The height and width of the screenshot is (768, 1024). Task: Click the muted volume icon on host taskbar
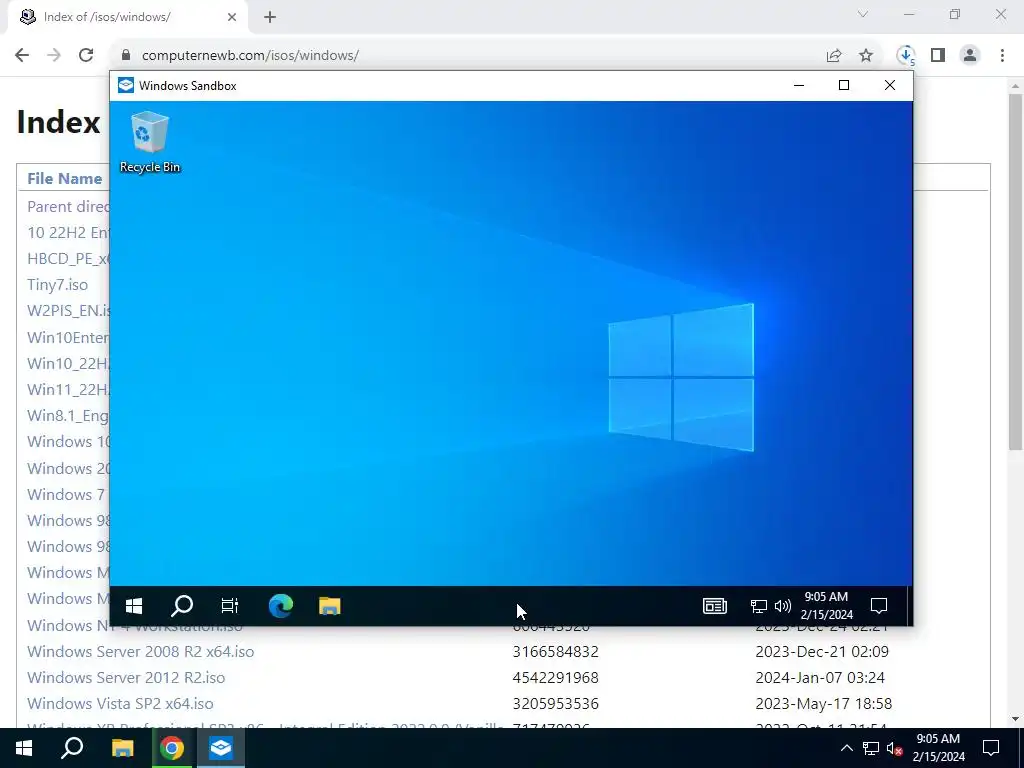click(895, 748)
